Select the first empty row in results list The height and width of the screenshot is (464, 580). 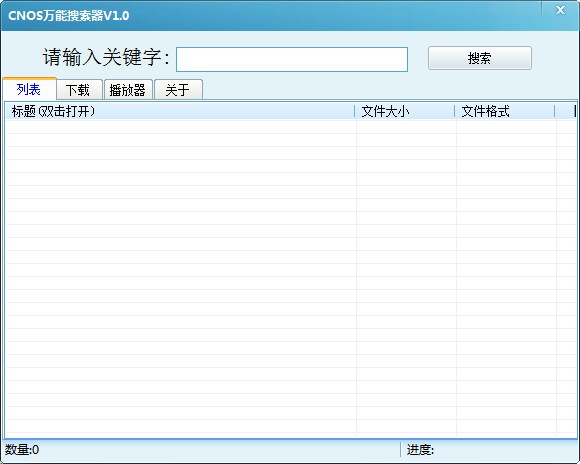pos(291,127)
